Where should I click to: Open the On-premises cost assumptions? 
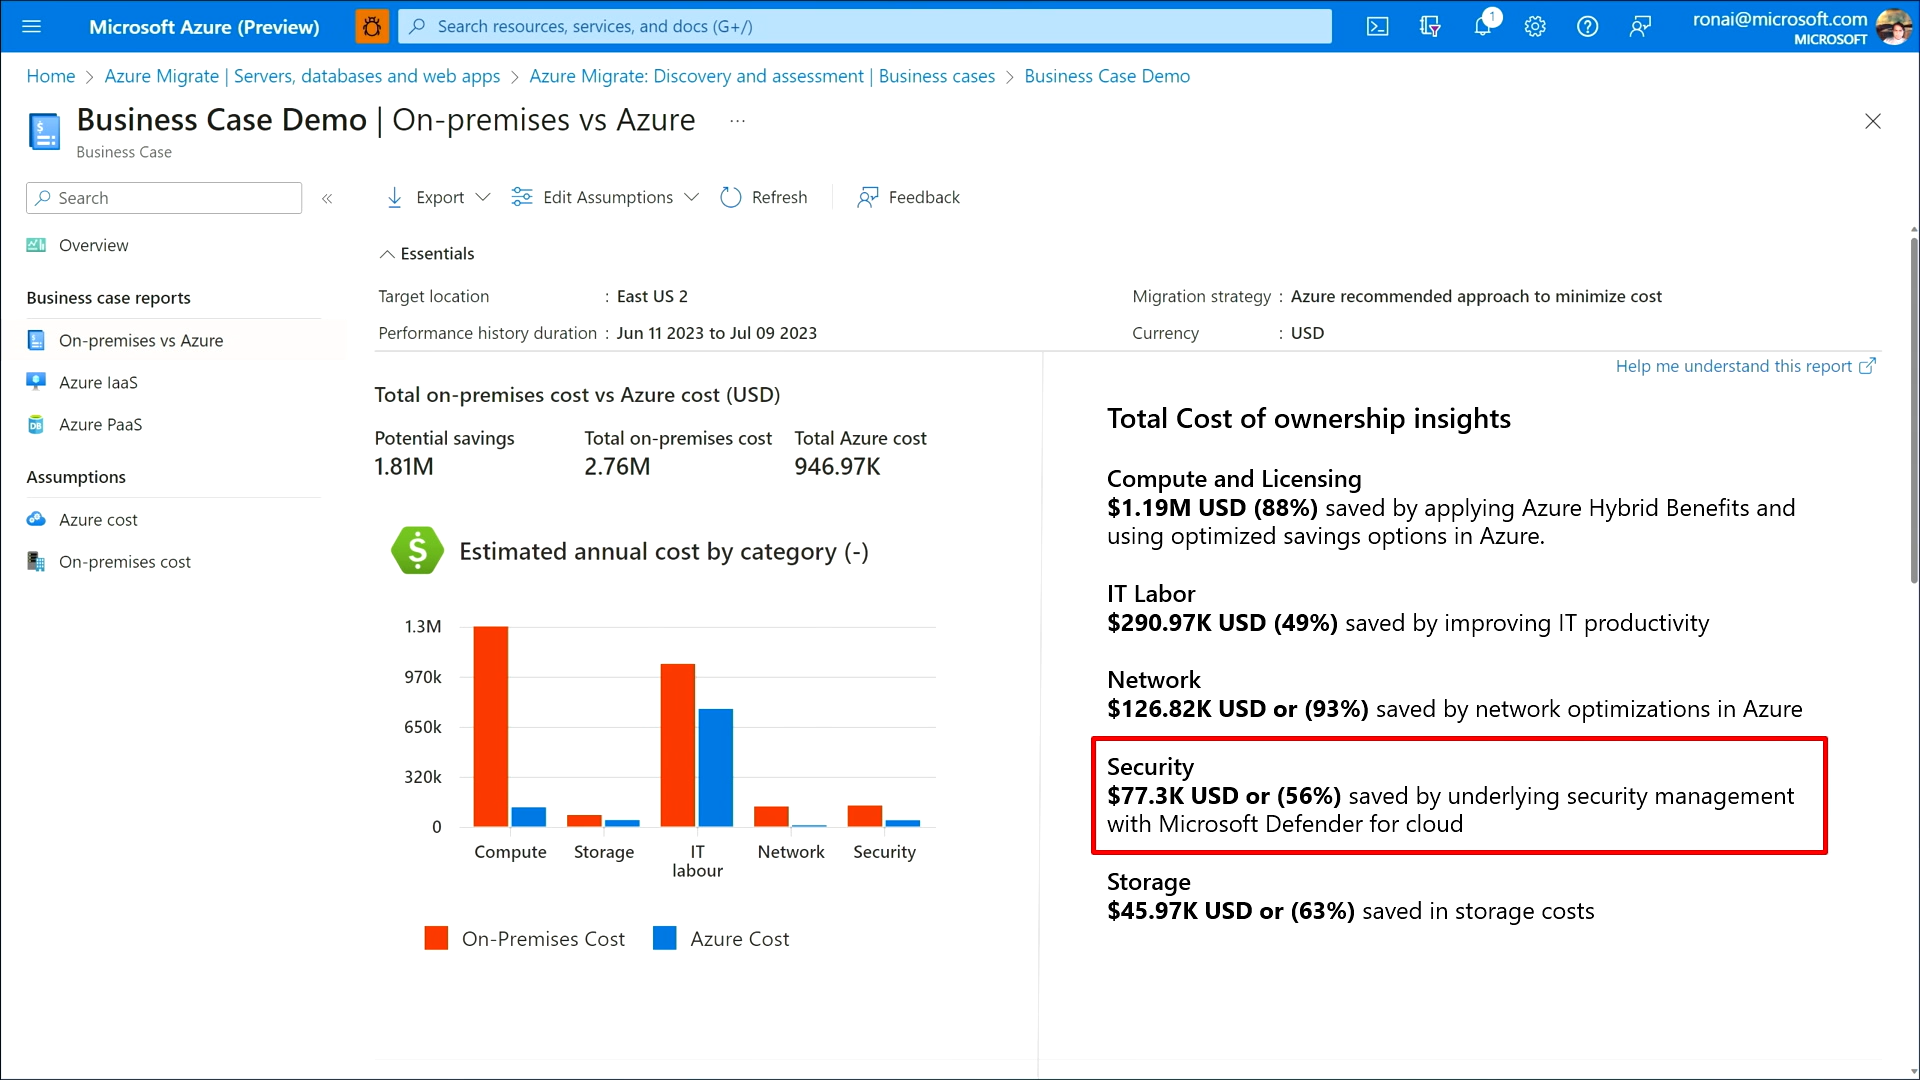124,562
